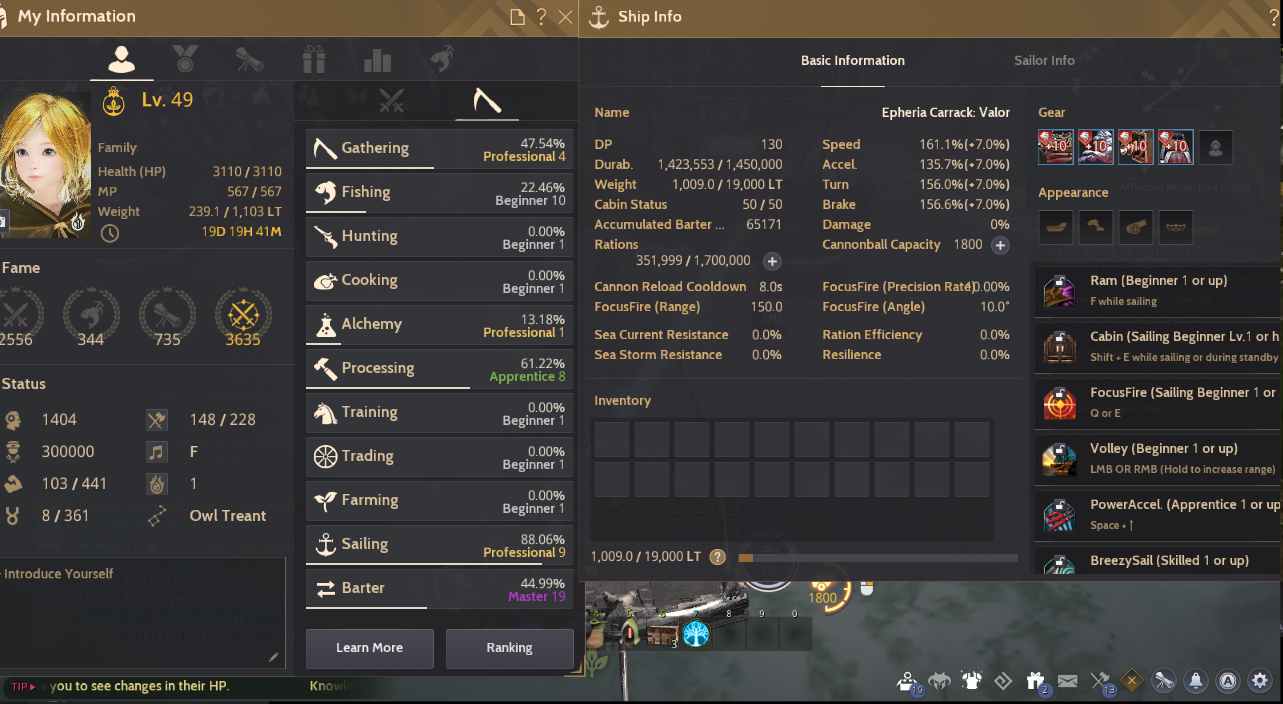Open the scroll history tab icon
This screenshot has height=704, width=1283.
[249, 60]
